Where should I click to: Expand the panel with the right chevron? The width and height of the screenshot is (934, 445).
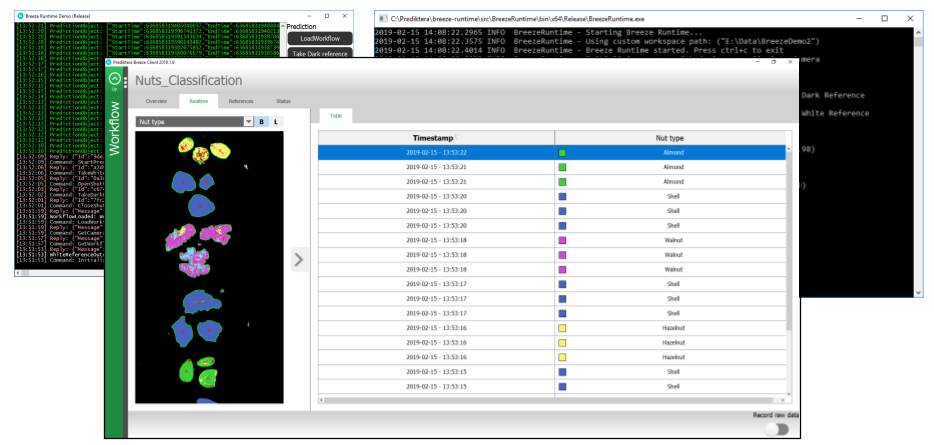coord(298,260)
